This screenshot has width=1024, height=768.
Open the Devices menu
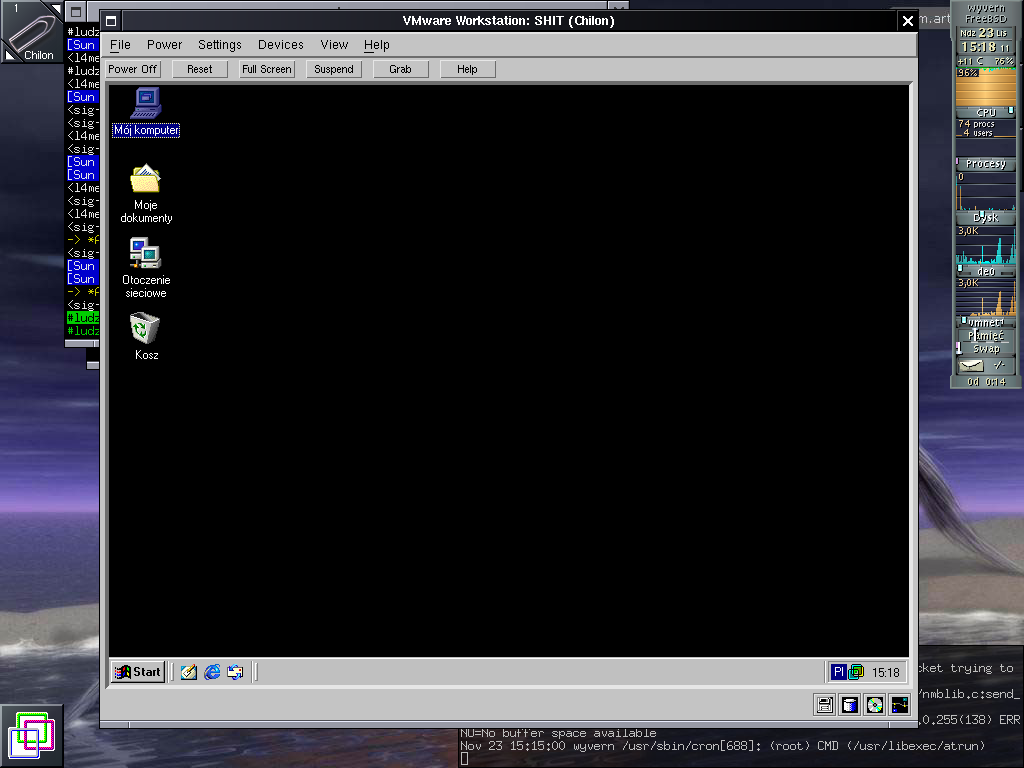(x=280, y=45)
